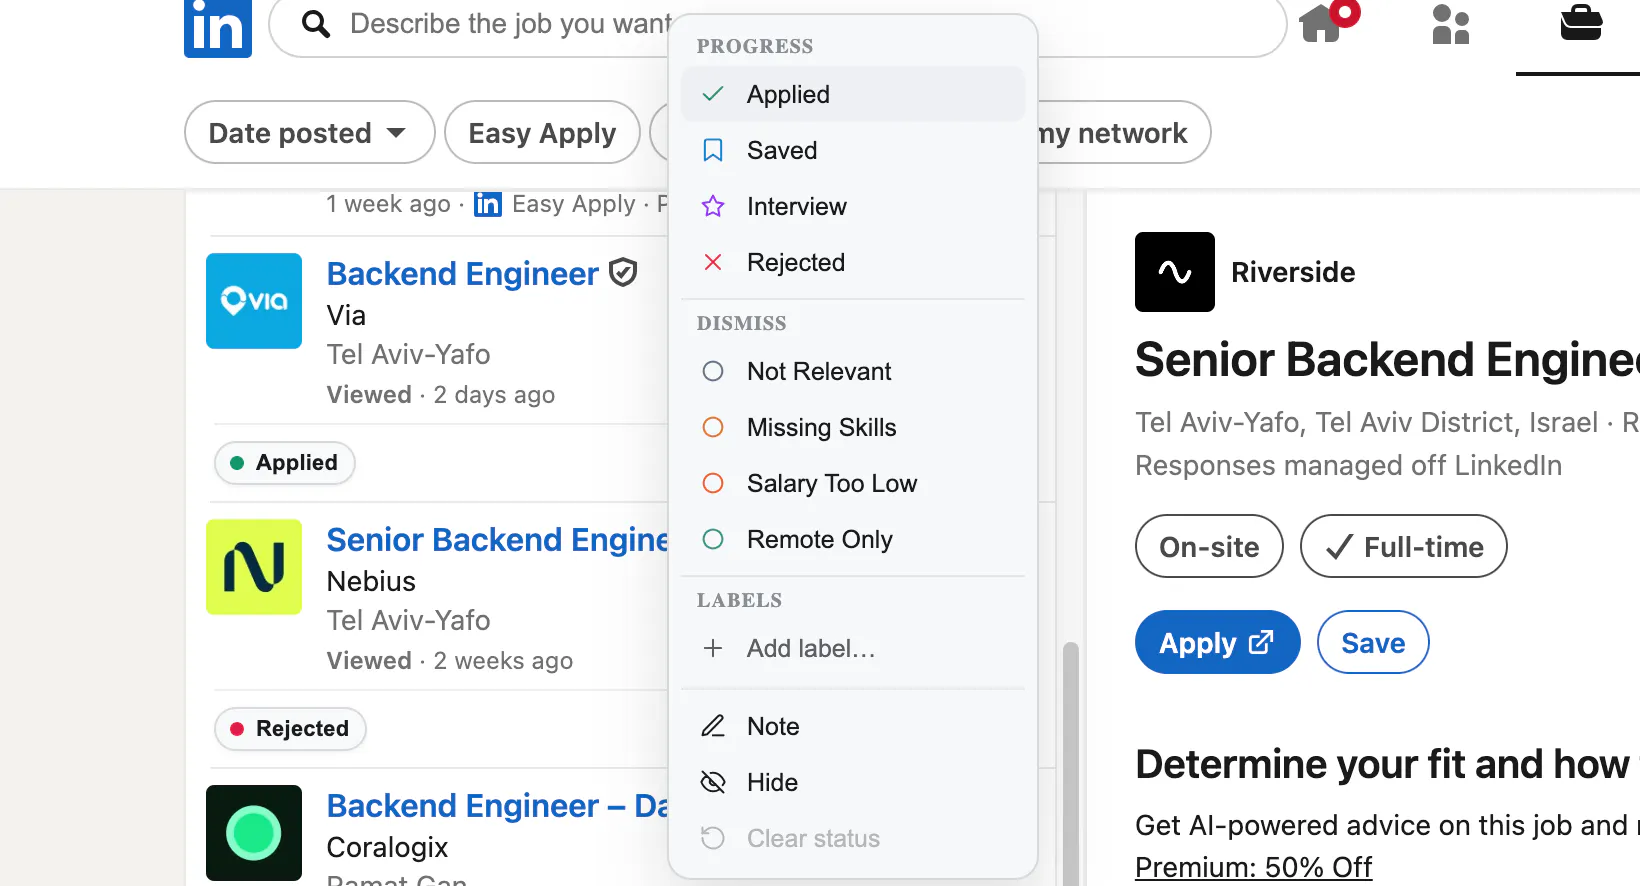Open the Backend Engineer job at Via
Viewport: 1640px width, 886px height.
(463, 273)
